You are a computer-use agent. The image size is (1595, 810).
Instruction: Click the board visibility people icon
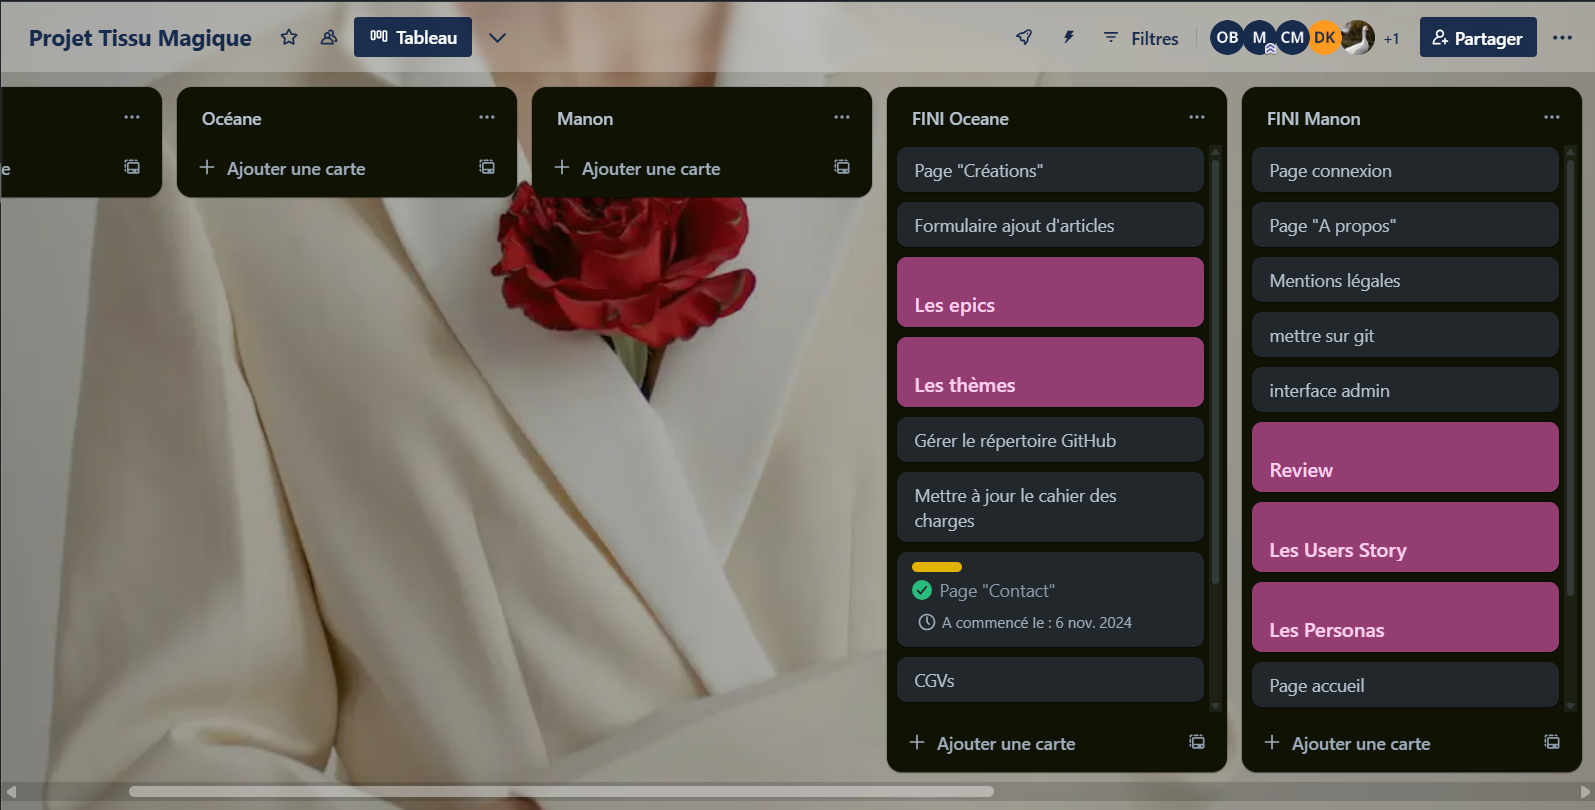329,38
